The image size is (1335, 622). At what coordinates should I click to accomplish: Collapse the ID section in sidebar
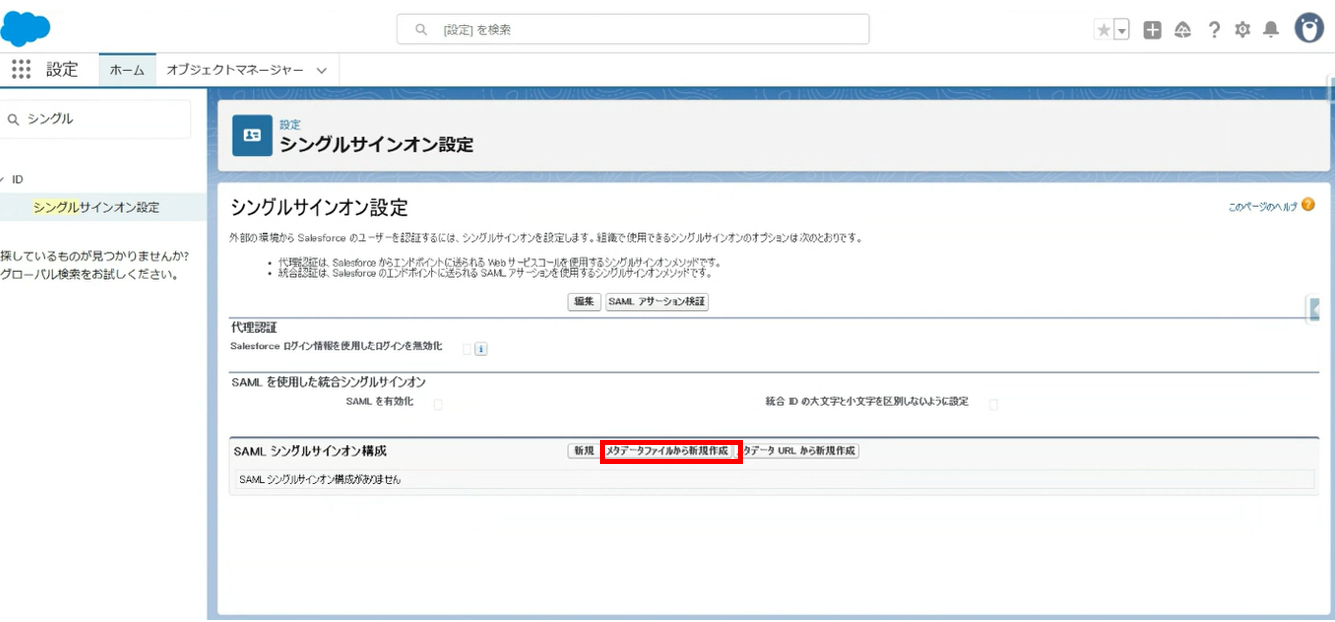[4, 180]
